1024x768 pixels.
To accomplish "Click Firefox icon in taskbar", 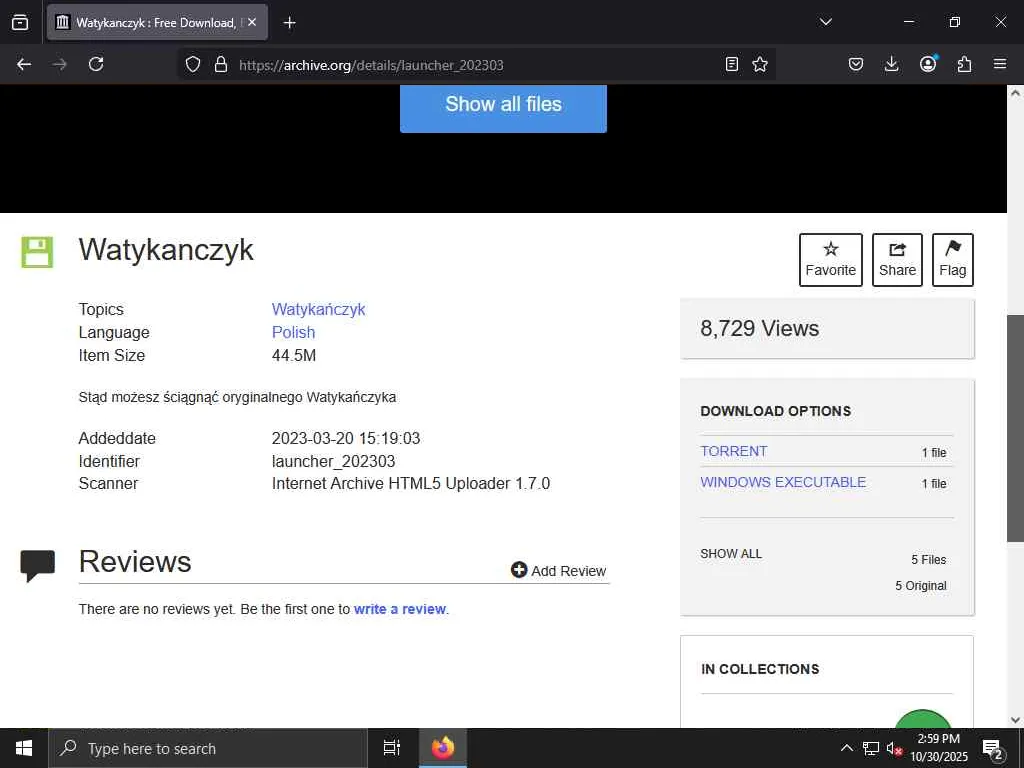I will (x=443, y=748).
